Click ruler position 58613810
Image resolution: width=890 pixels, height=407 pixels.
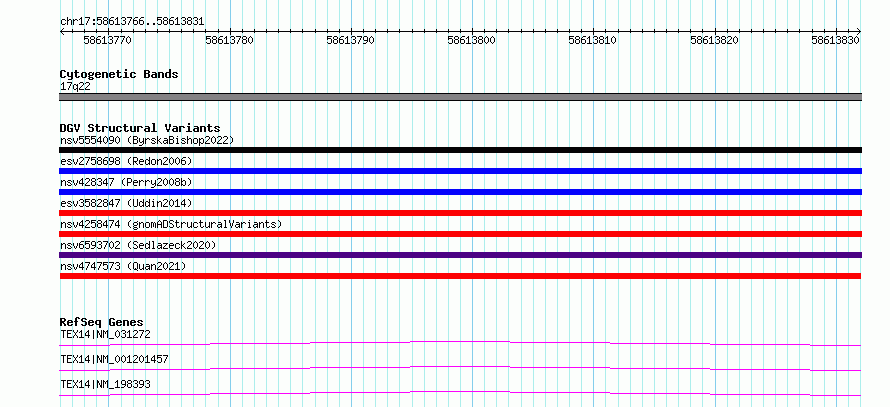(x=593, y=41)
